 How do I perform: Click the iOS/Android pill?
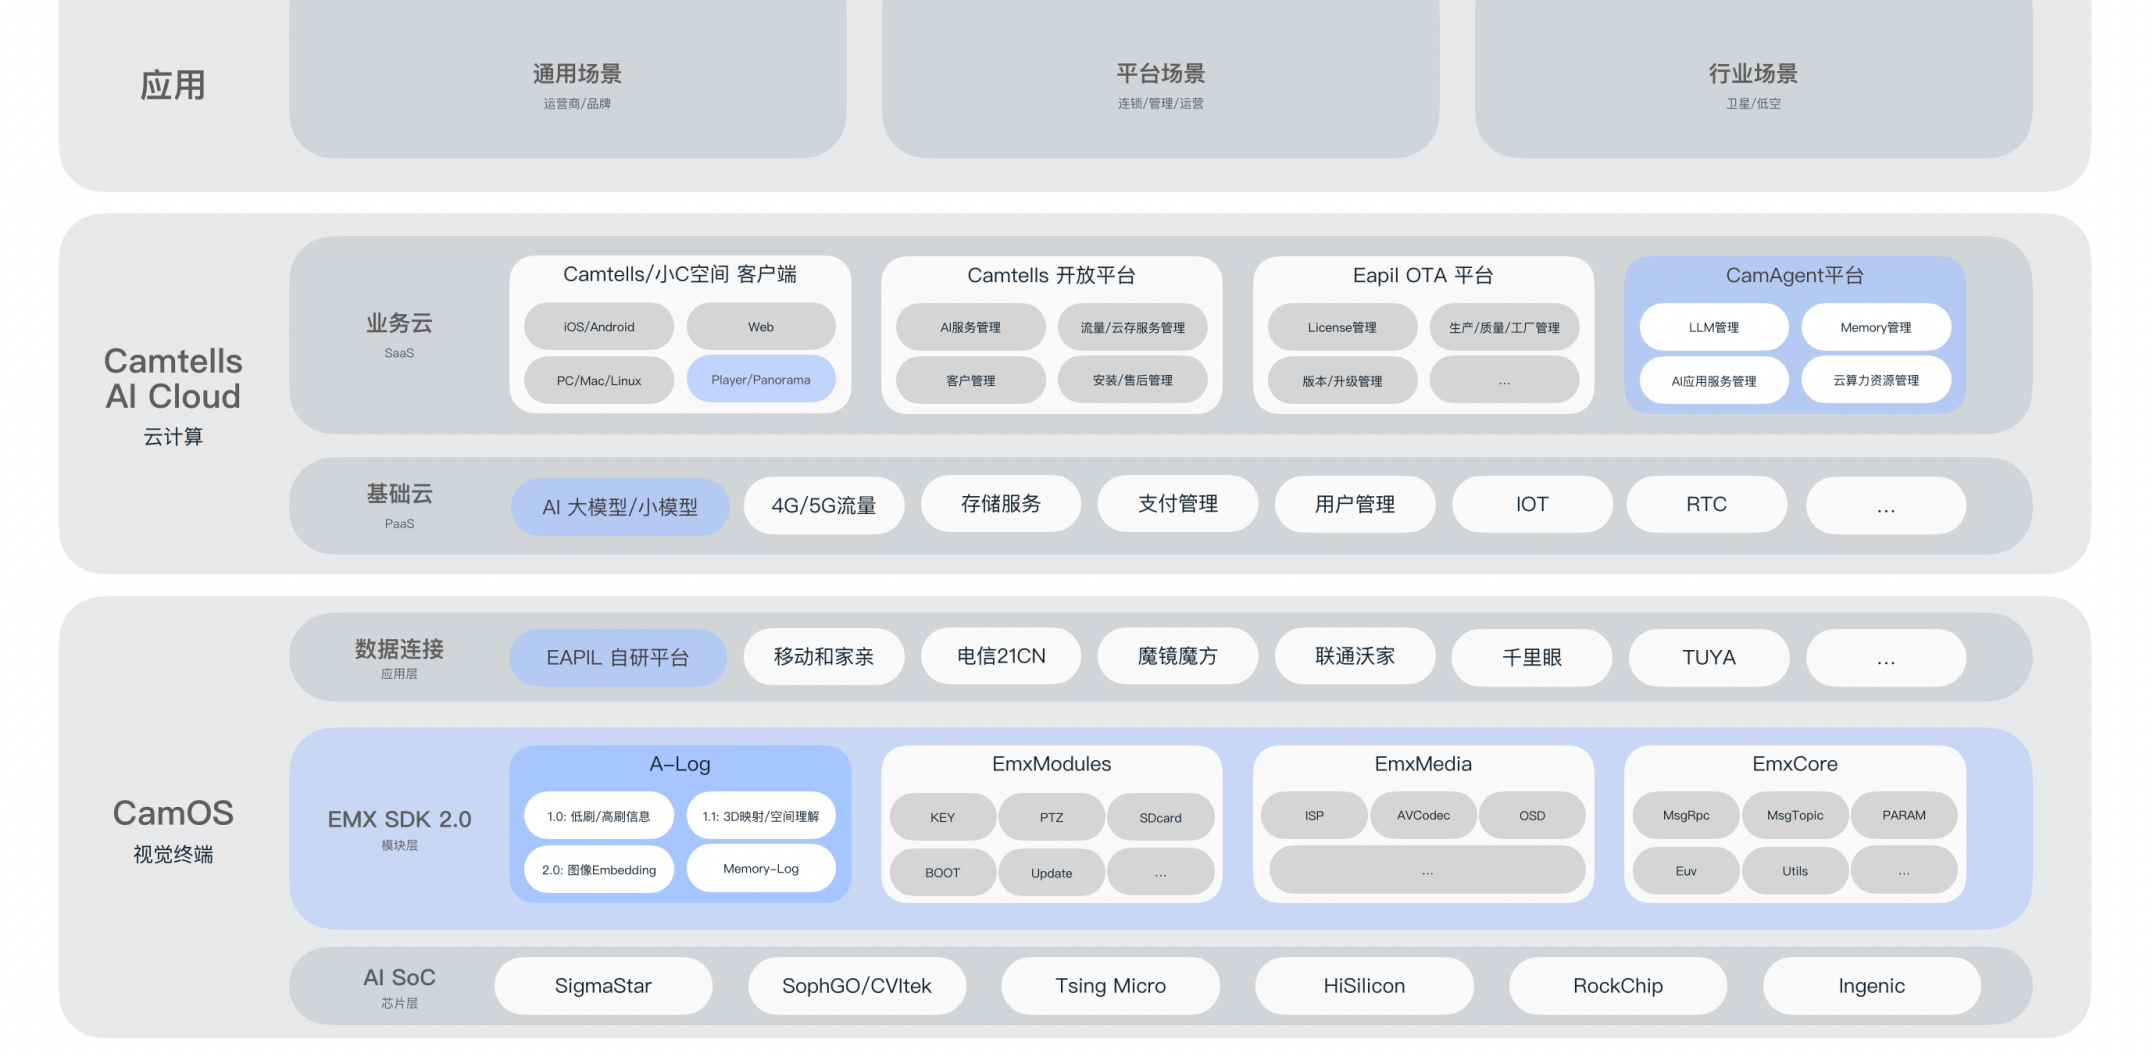coord(599,327)
